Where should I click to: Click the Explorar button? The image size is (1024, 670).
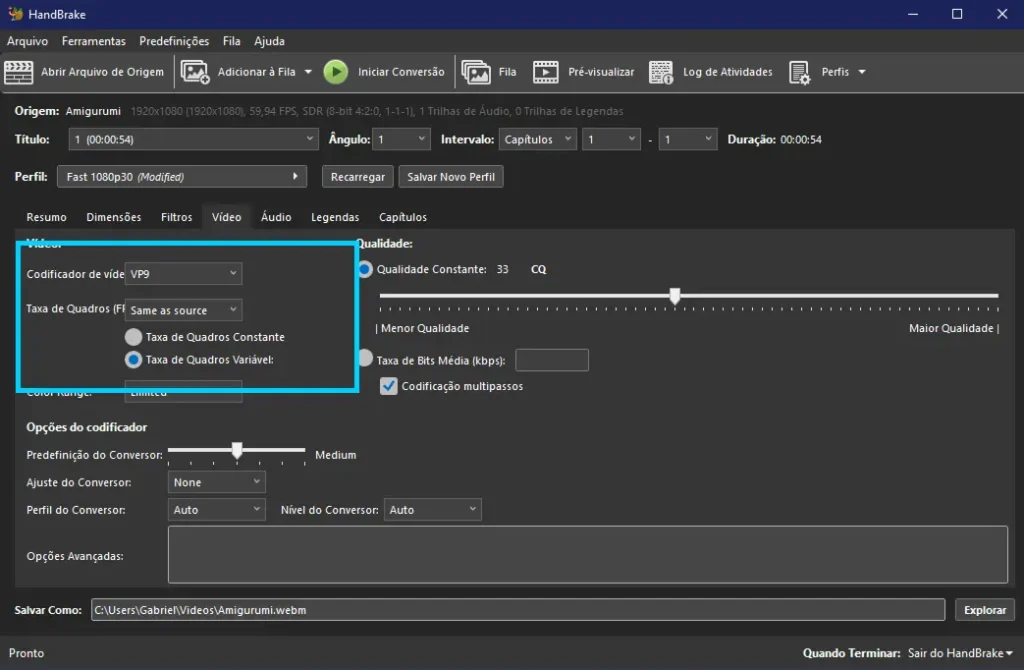[x=984, y=610]
